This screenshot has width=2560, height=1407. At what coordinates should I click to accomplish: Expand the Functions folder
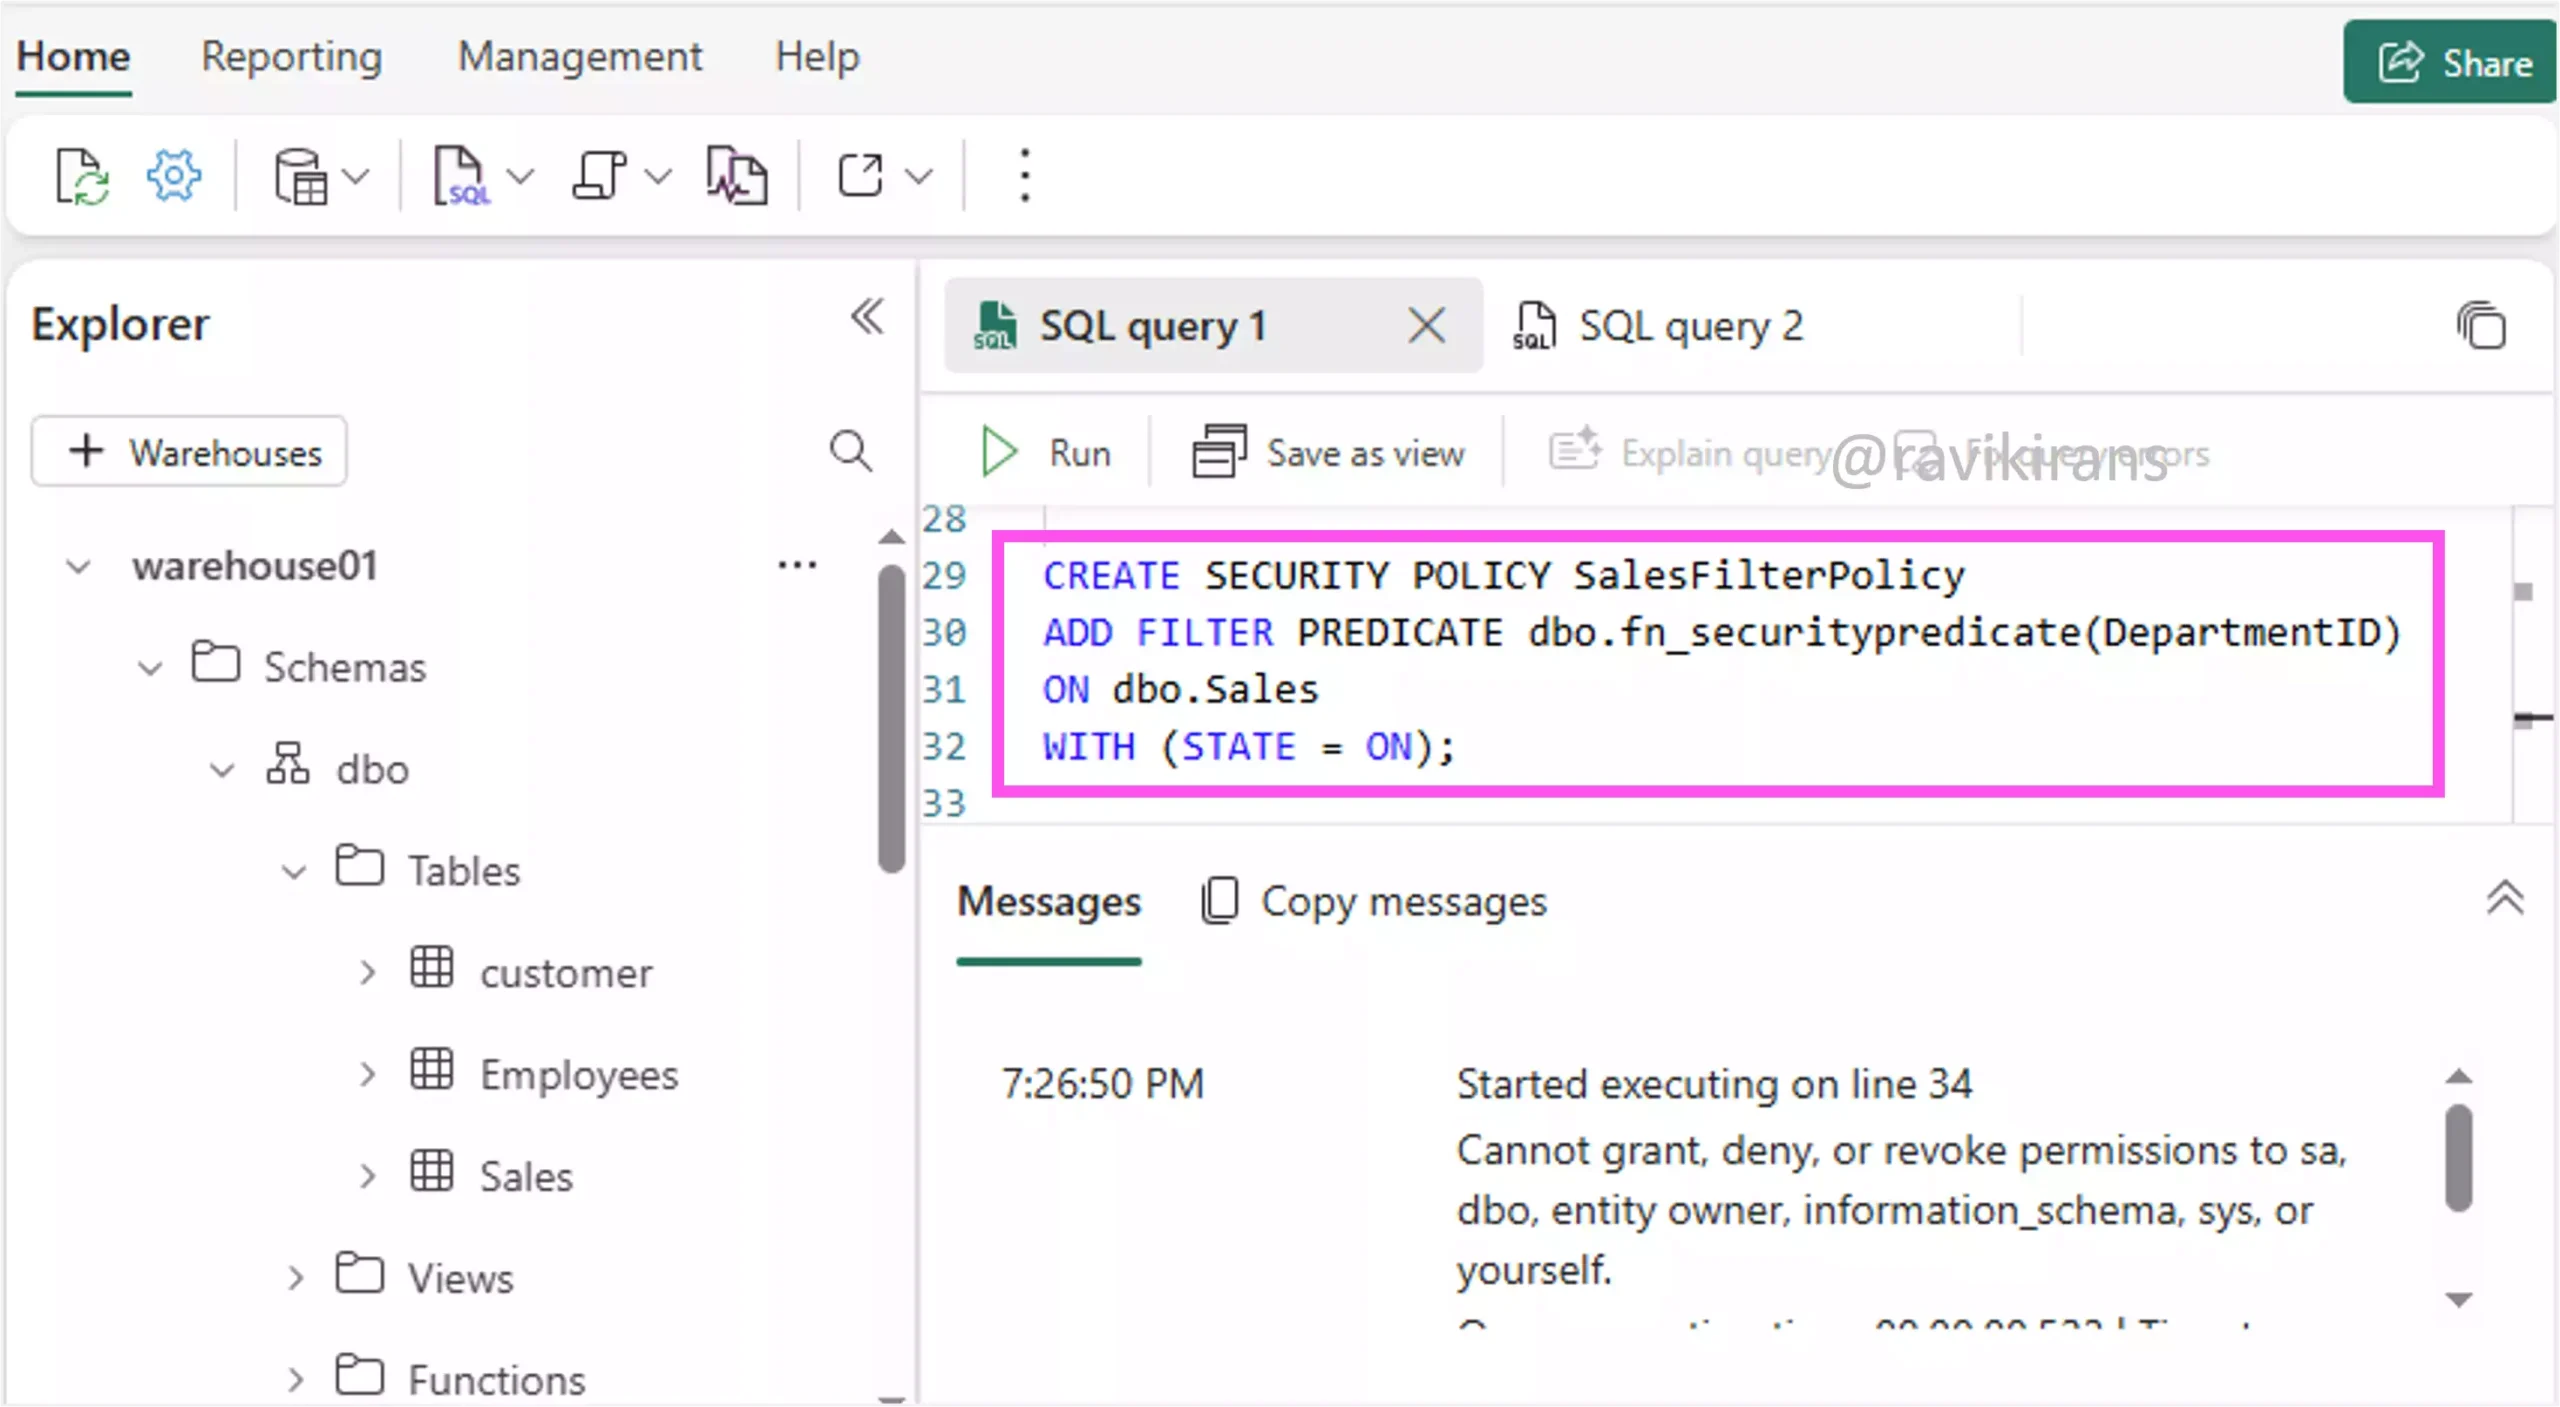coord(294,1380)
